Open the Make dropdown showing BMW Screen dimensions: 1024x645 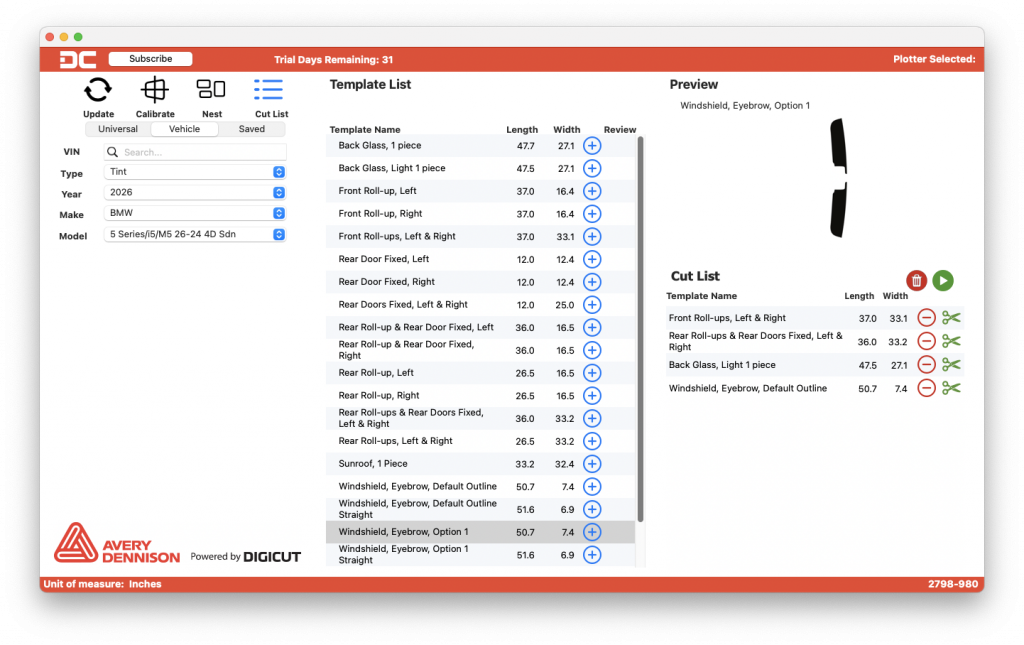point(281,213)
